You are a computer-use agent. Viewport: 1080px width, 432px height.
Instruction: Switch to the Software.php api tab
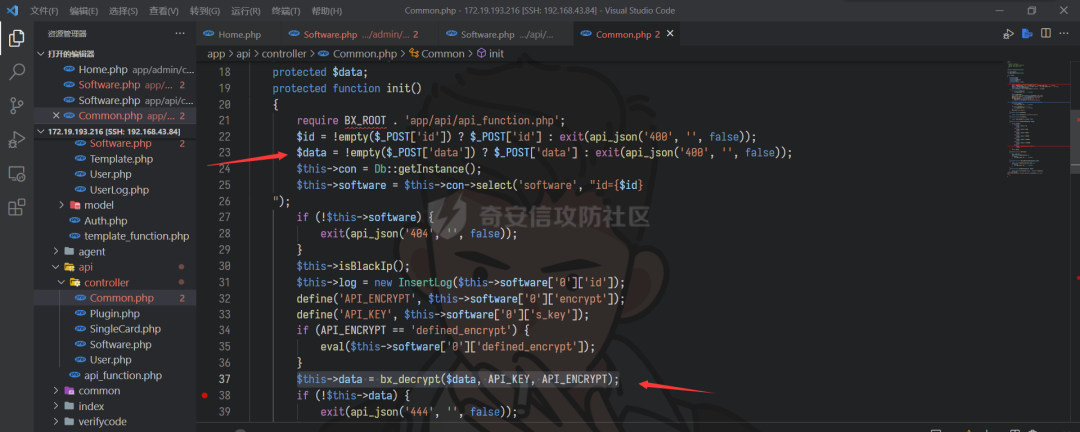tap(507, 34)
